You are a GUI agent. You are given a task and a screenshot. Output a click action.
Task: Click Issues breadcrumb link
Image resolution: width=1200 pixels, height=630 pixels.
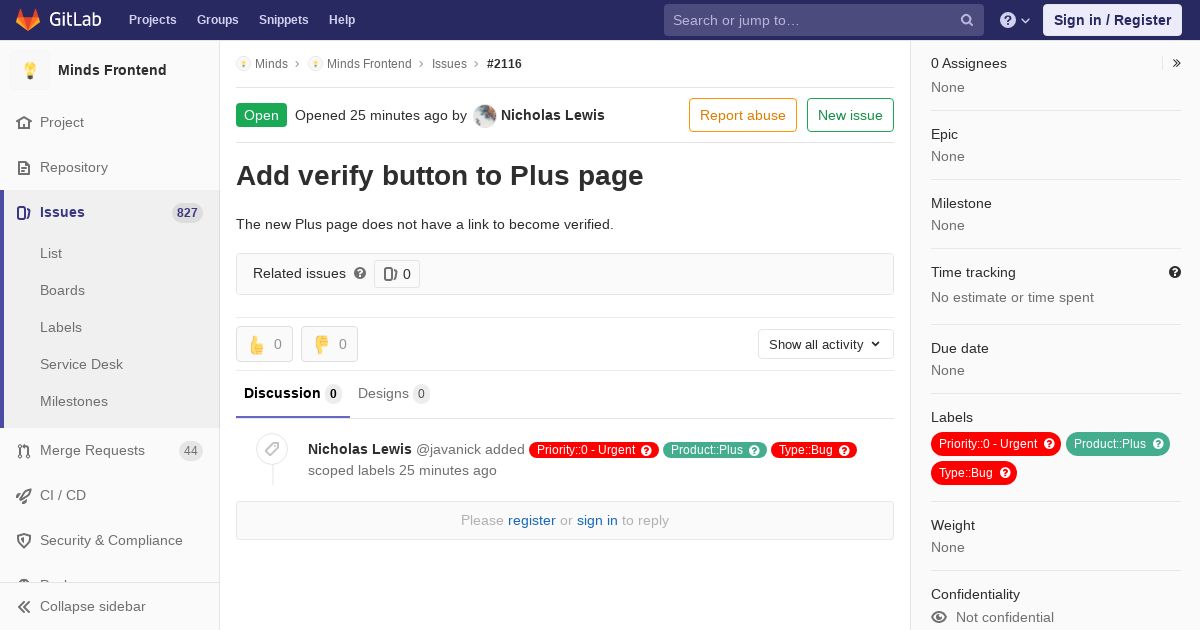click(x=449, y=63)
